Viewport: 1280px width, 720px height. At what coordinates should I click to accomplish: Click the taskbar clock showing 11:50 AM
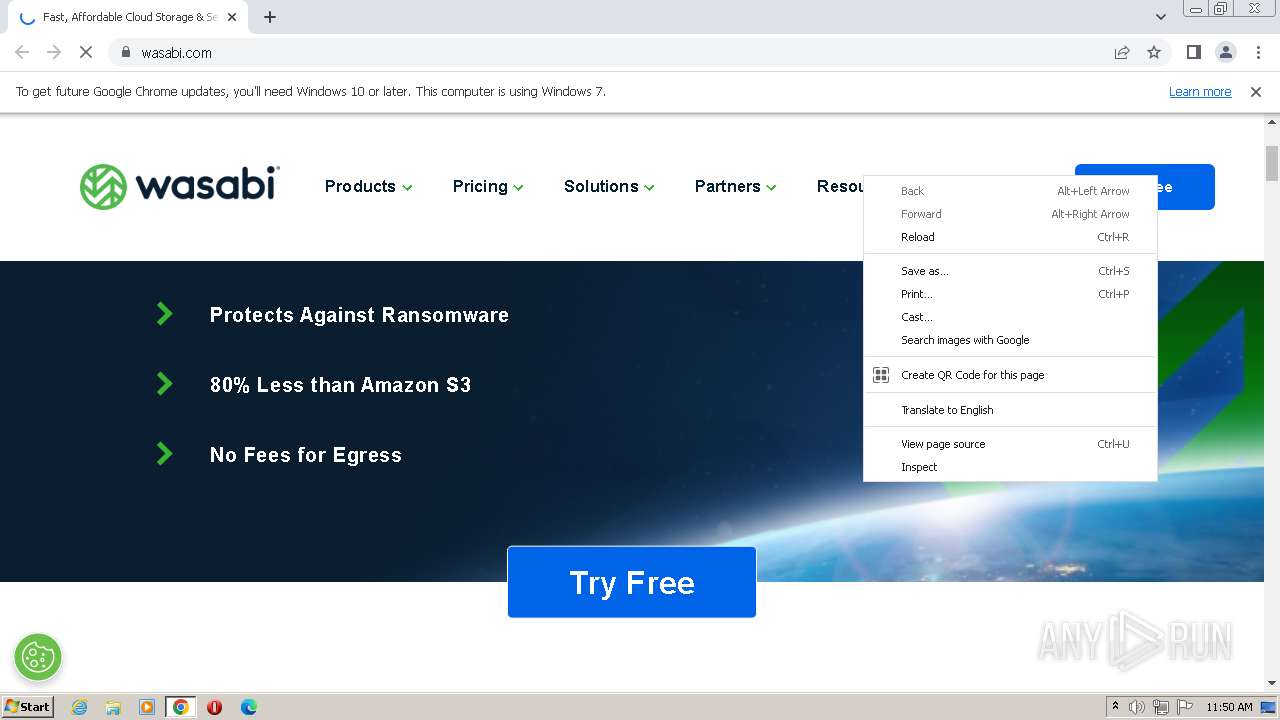pos(1229,707)
